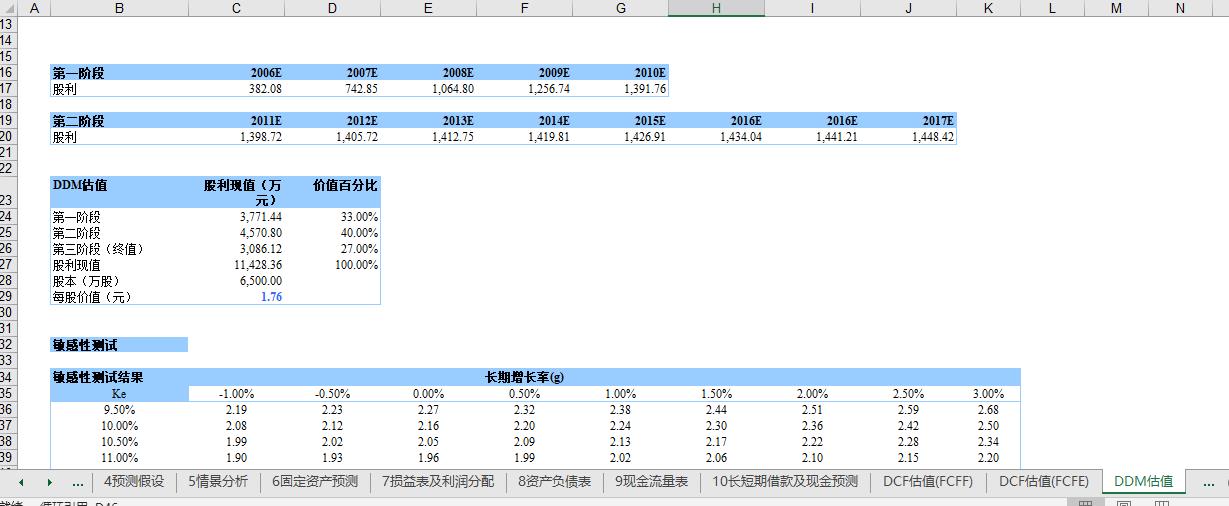Select column K header
This screenshot has height=506, width=1229.
coord(988,8)
